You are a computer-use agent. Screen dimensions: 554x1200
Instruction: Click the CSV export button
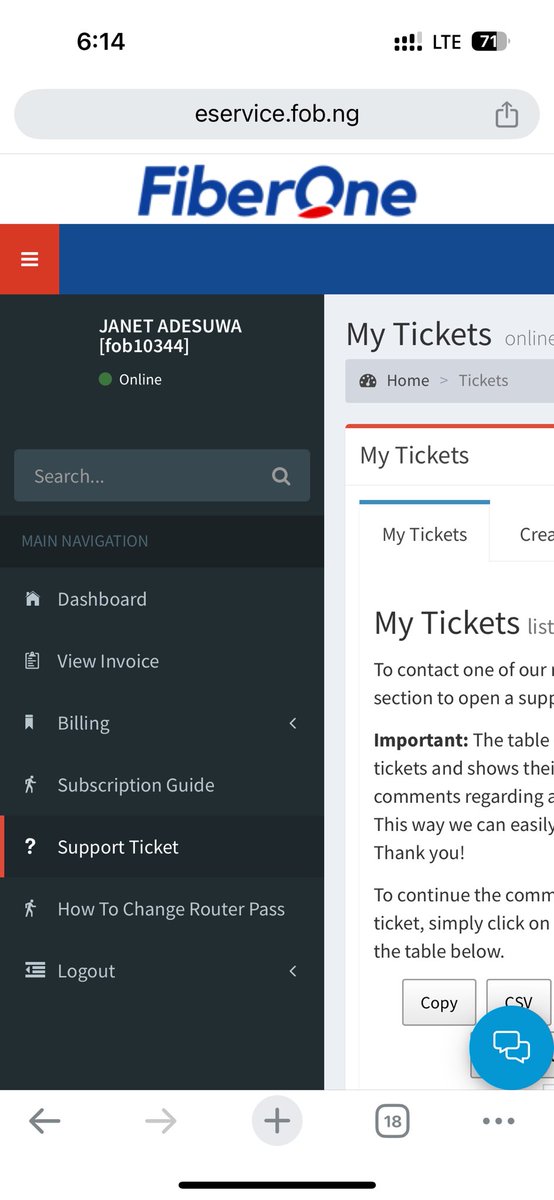(519, 1002)
